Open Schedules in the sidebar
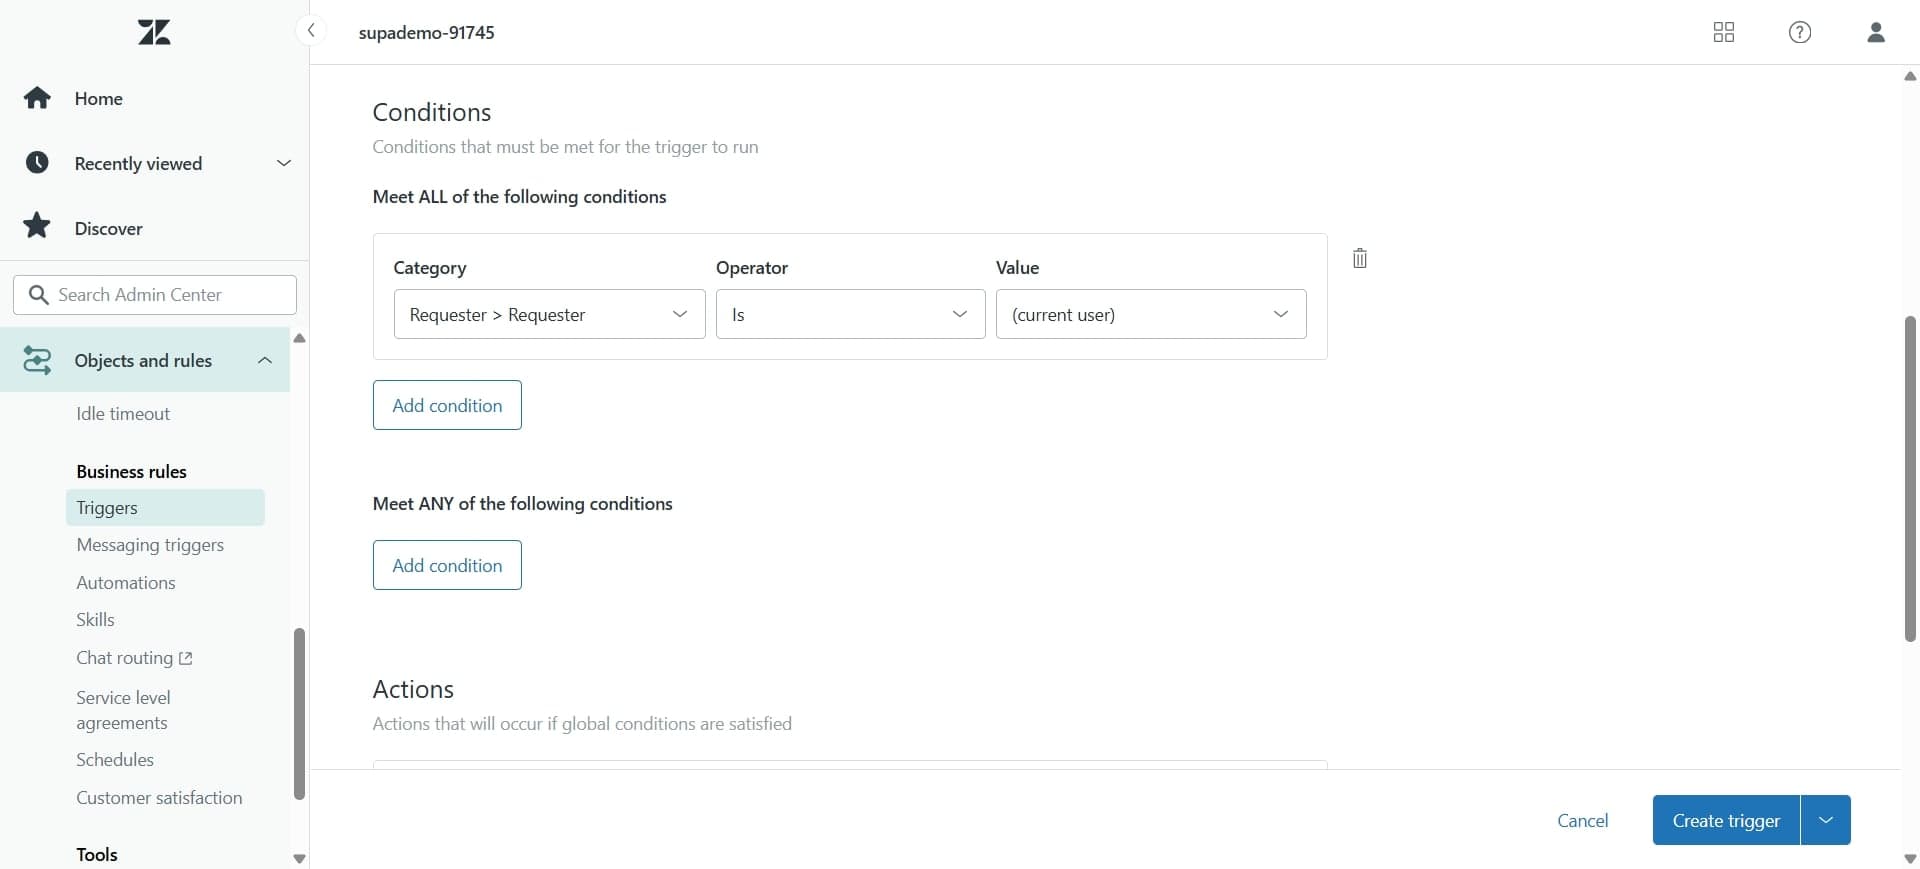The height and width of the screenshot is (869, 1920). tap(115, 759)
